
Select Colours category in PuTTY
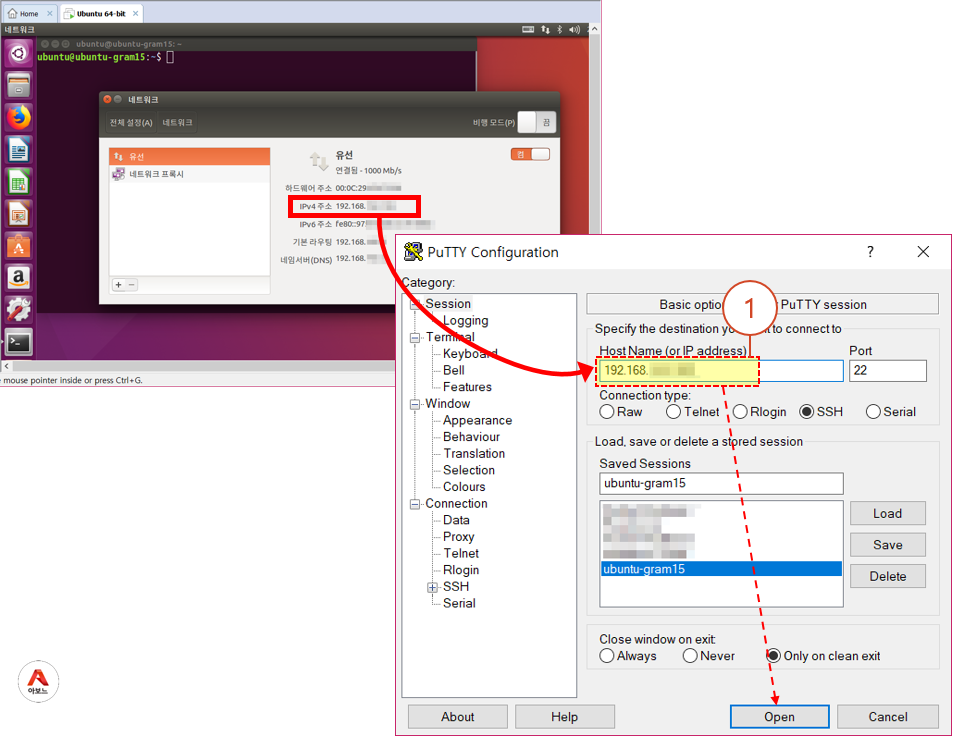(464, 487)
